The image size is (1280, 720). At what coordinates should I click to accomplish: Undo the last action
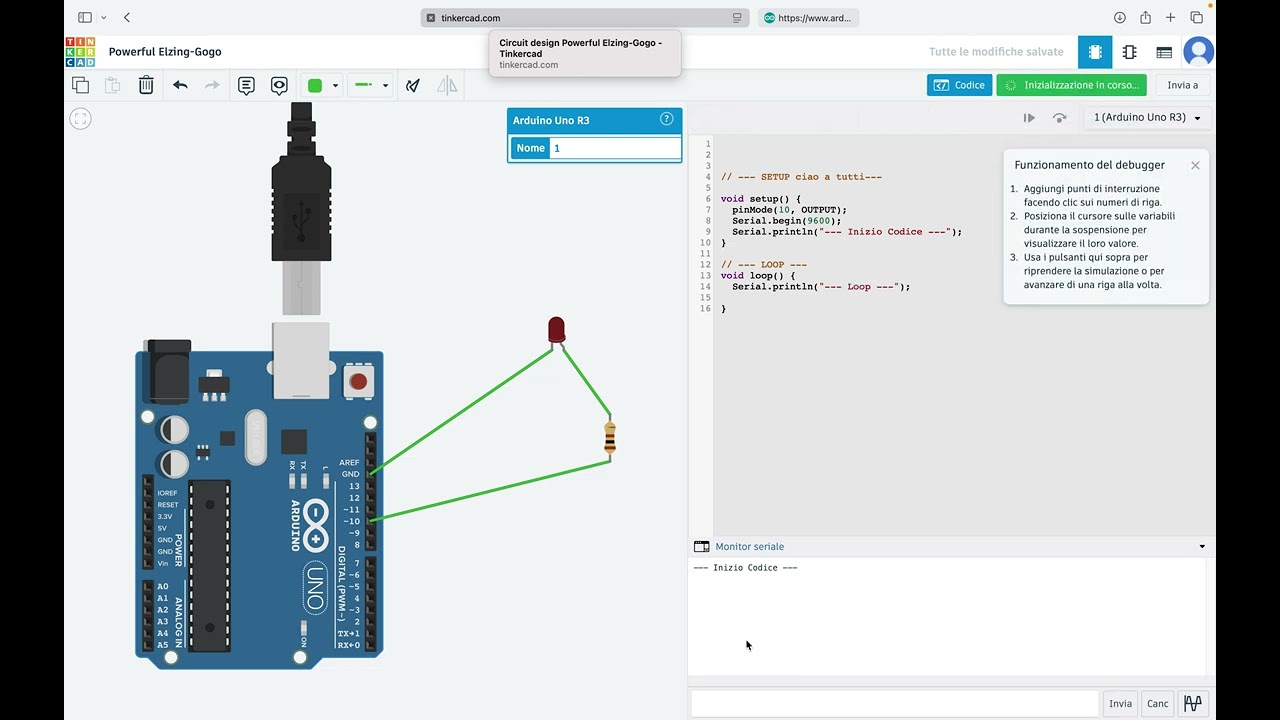click(x=180, y=85)
